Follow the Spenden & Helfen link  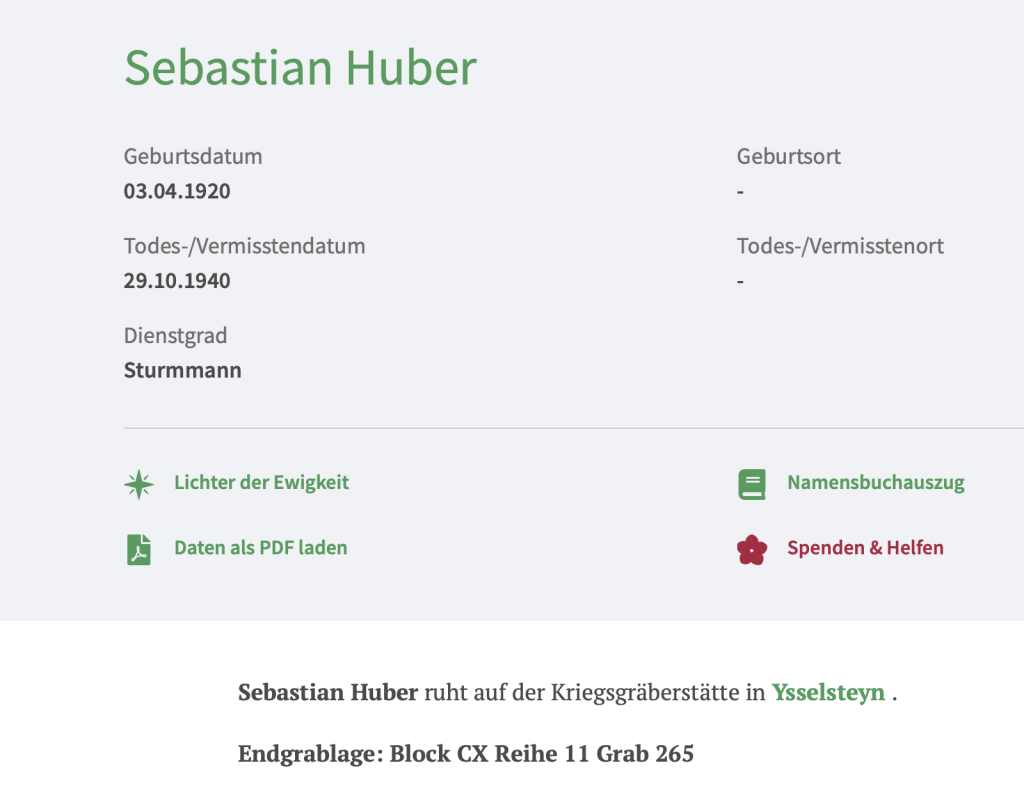[865, 548]
